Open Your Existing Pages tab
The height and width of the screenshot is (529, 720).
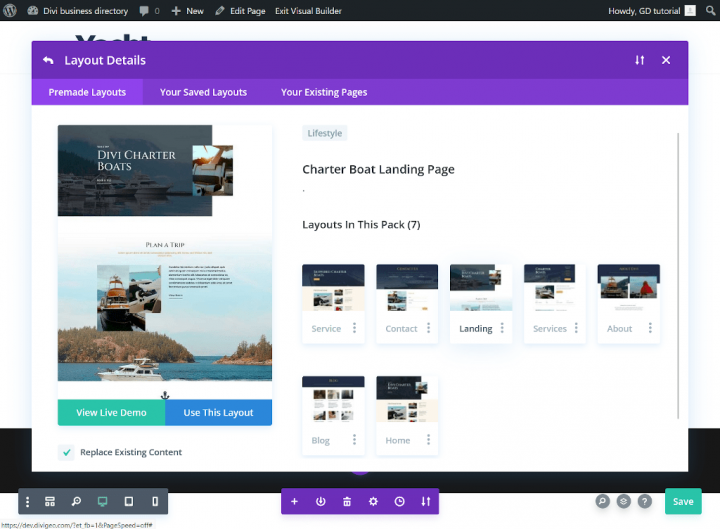coord(324,92)
